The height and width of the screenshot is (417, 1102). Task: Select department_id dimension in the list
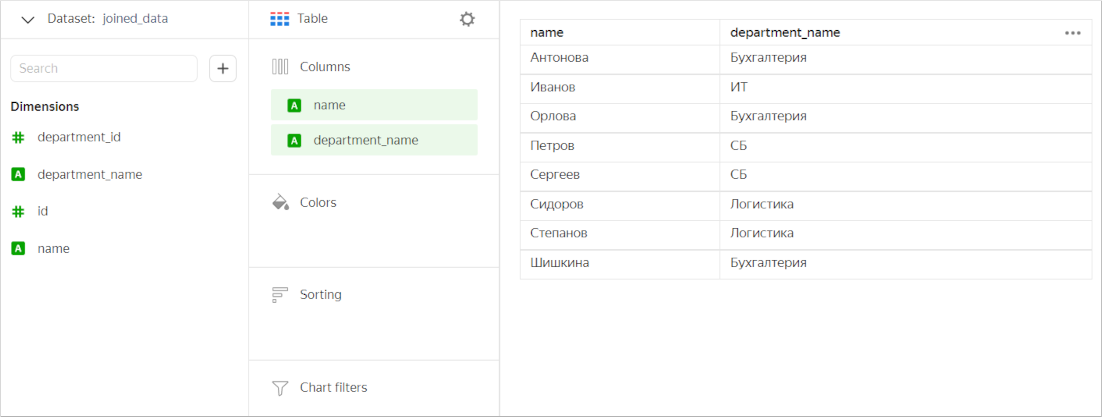coord(78,137)
